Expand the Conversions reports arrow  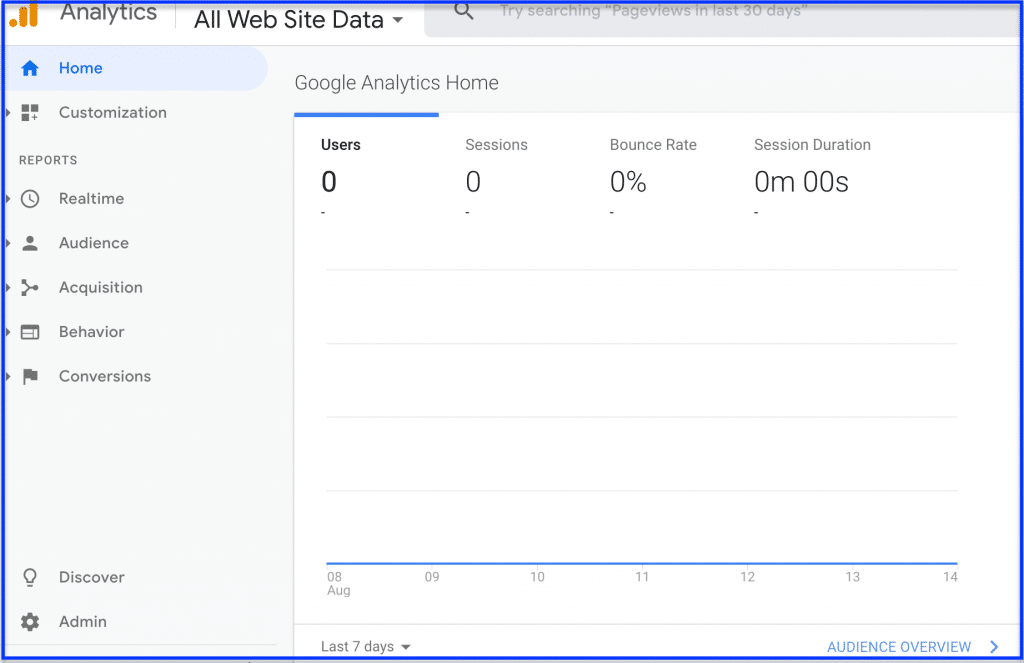[8, 376]
